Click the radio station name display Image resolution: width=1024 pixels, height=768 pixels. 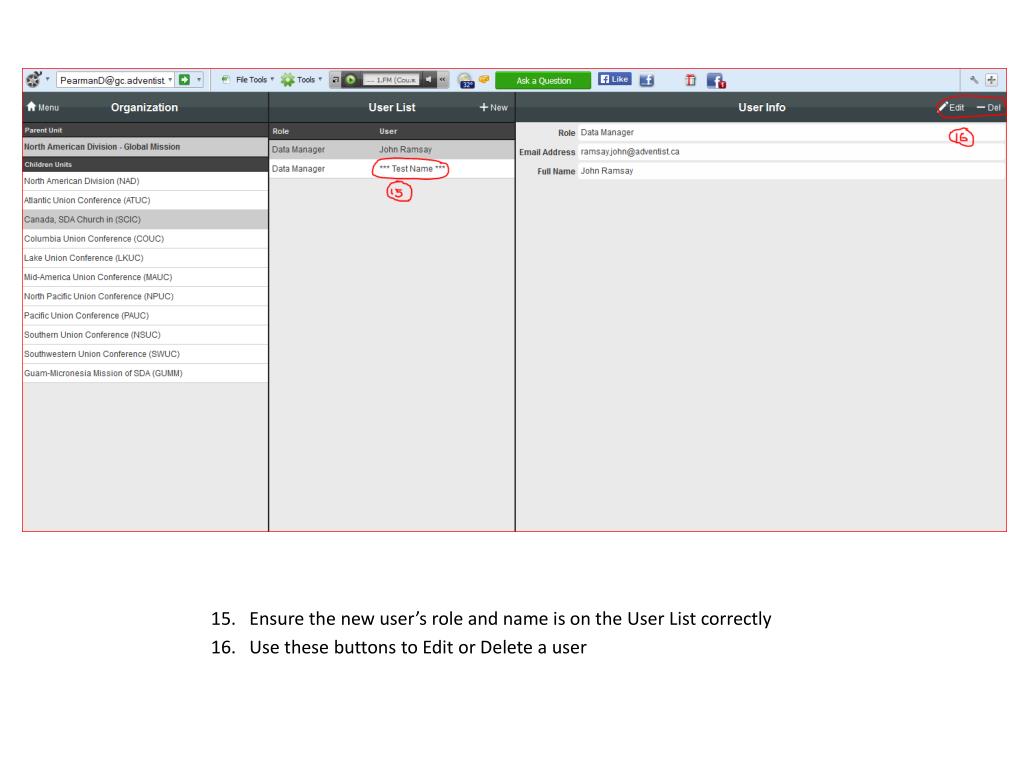click(391, 80)
